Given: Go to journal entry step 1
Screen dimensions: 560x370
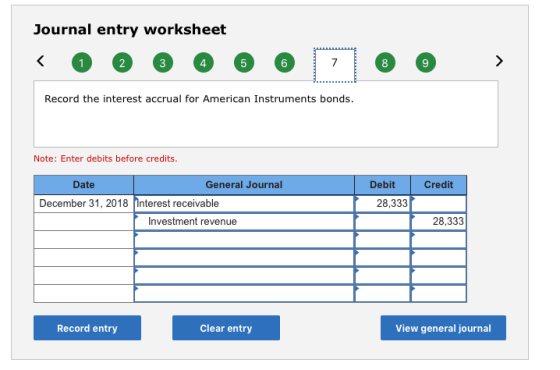Looking at the screenshot, I should (x=82, y=63).
